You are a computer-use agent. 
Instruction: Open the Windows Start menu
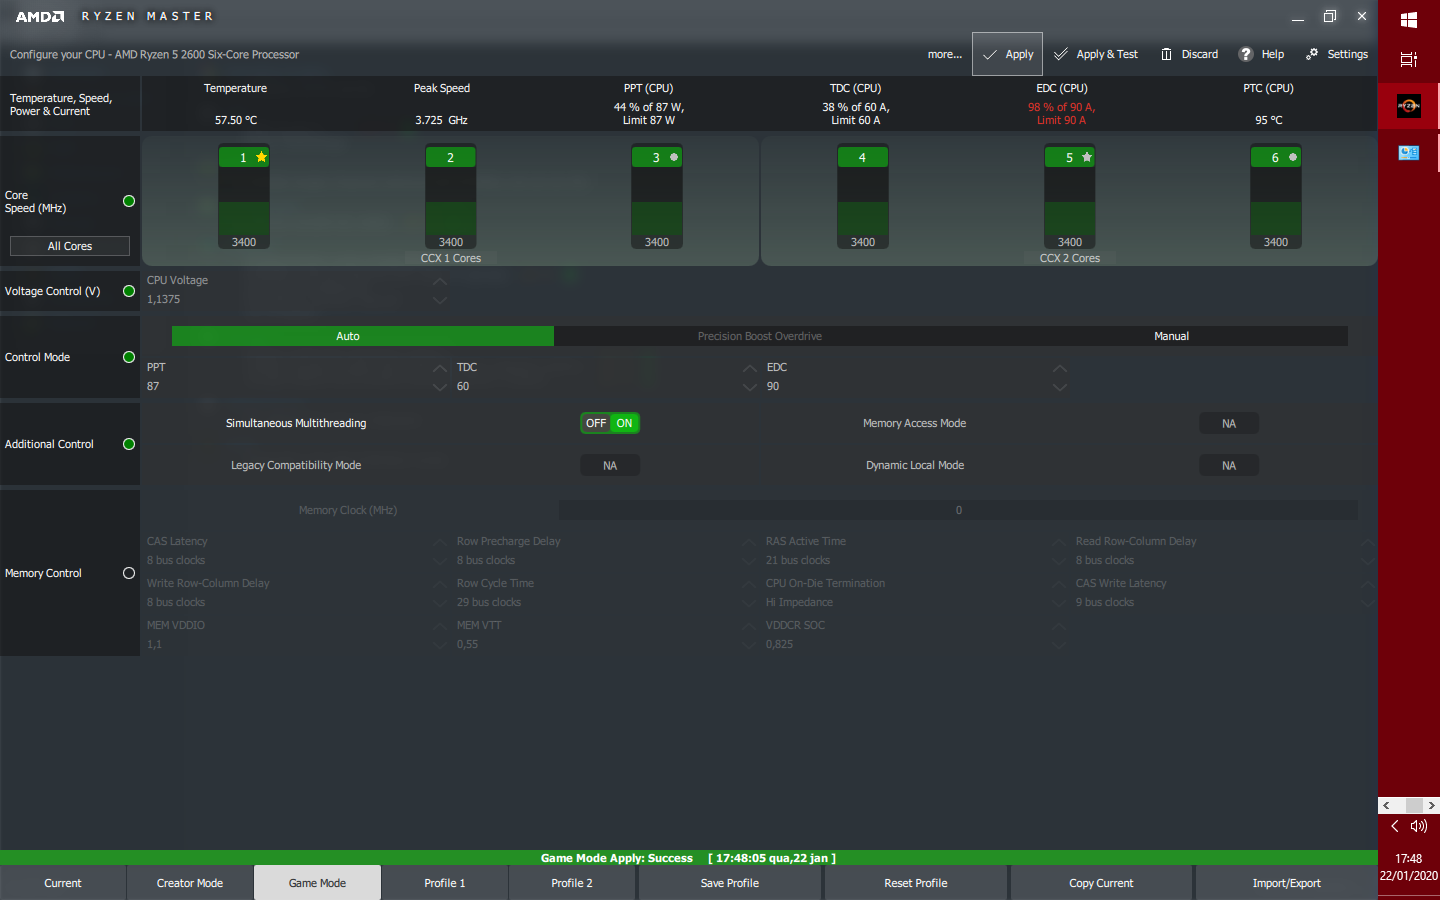click(1409, 19)
